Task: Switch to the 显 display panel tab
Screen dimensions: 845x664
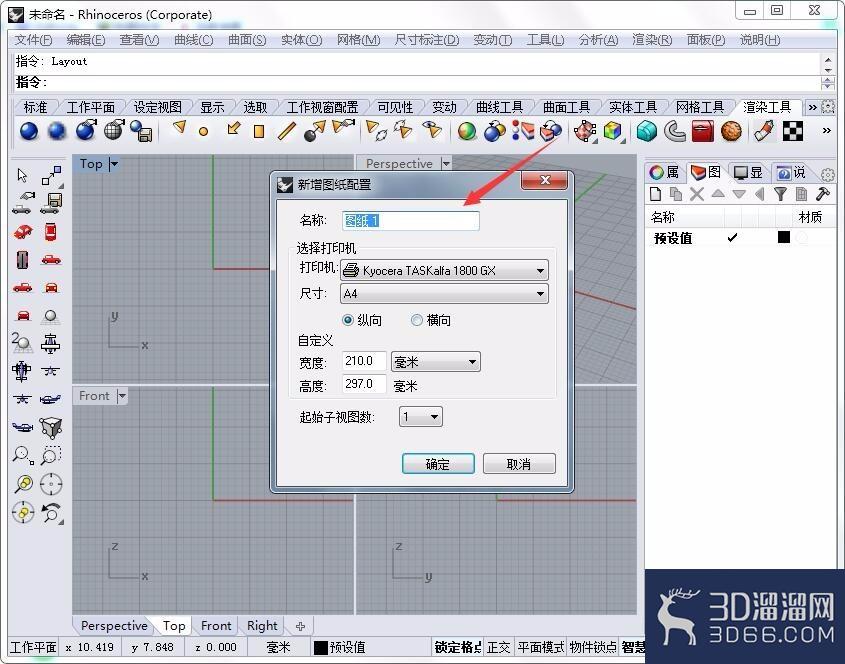Action: (x=748, y=172)
